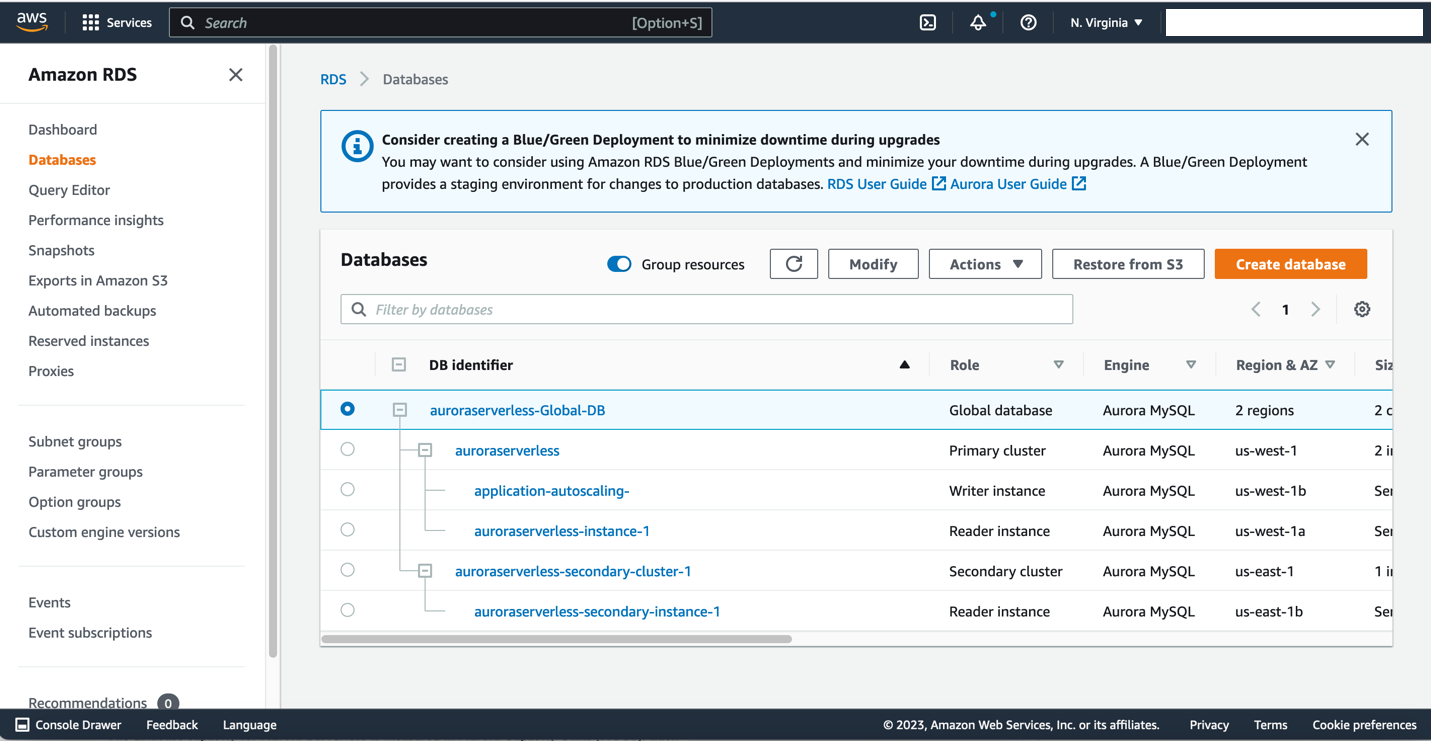Viewport: 1431px width, 741px height.
Task: Open the N. Virginia region selector
Action: click(1106, 22)
